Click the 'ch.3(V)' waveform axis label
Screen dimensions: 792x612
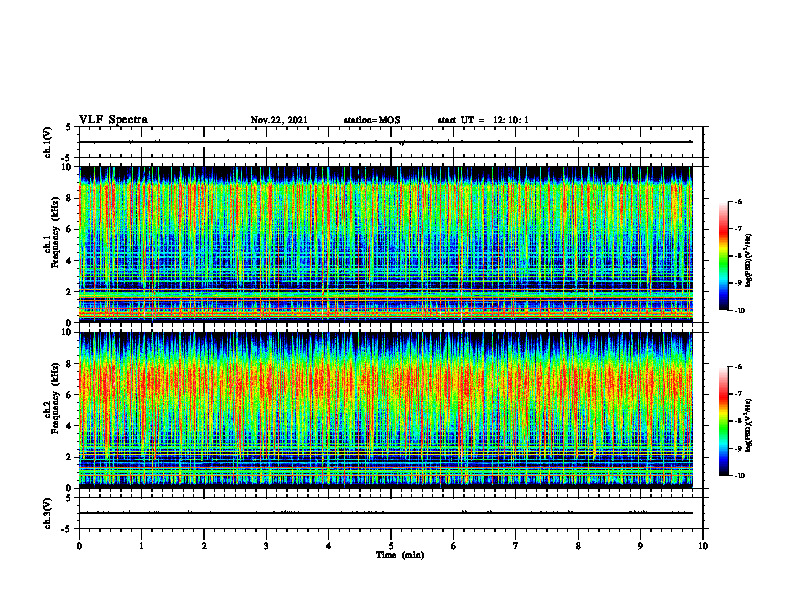click(47, 513)
